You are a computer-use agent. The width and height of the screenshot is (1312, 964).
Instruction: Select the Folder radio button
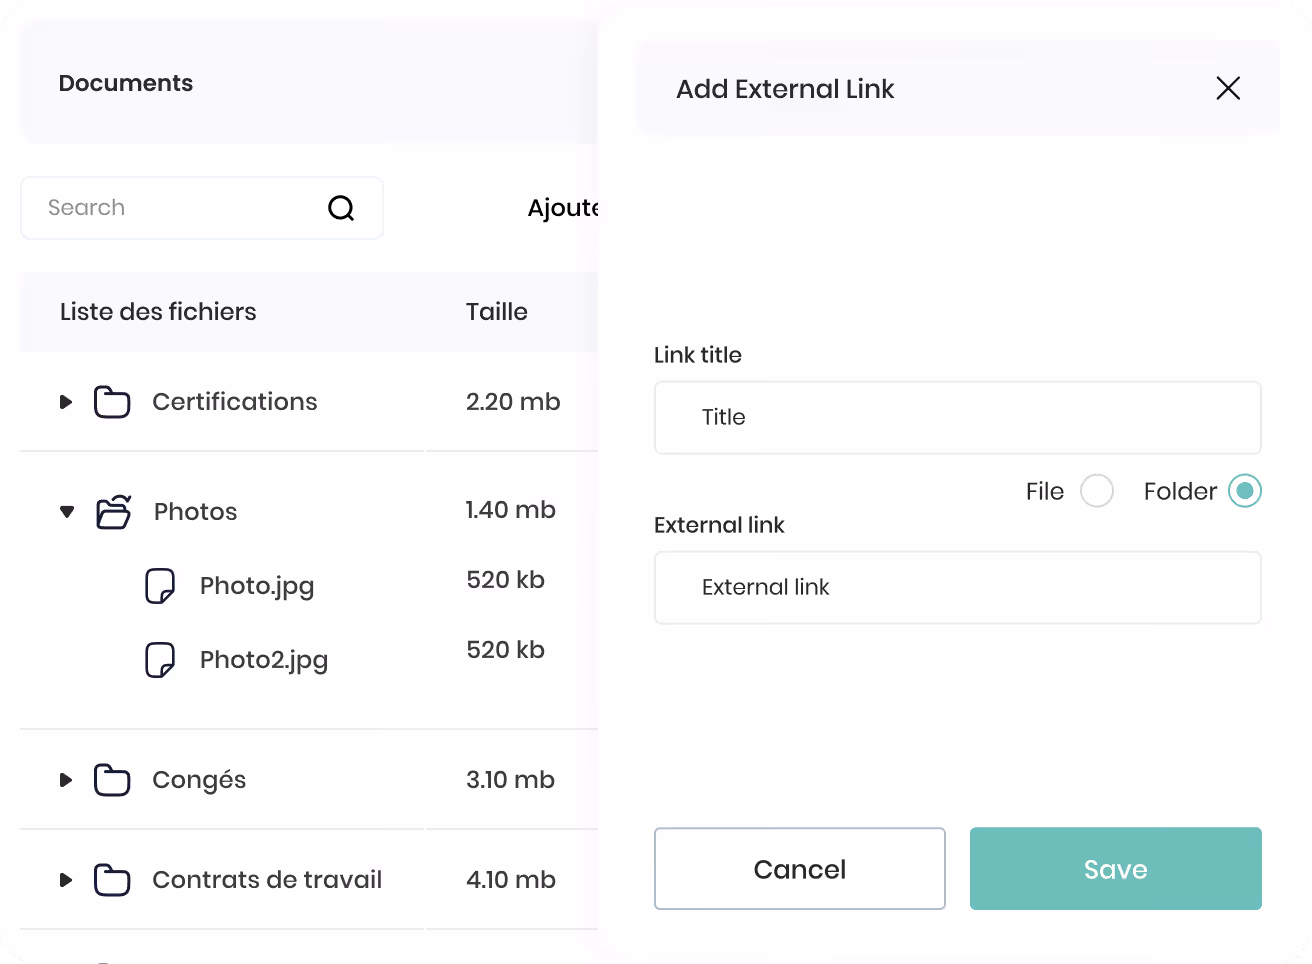pyautogui.click(x=1245, y=491)
